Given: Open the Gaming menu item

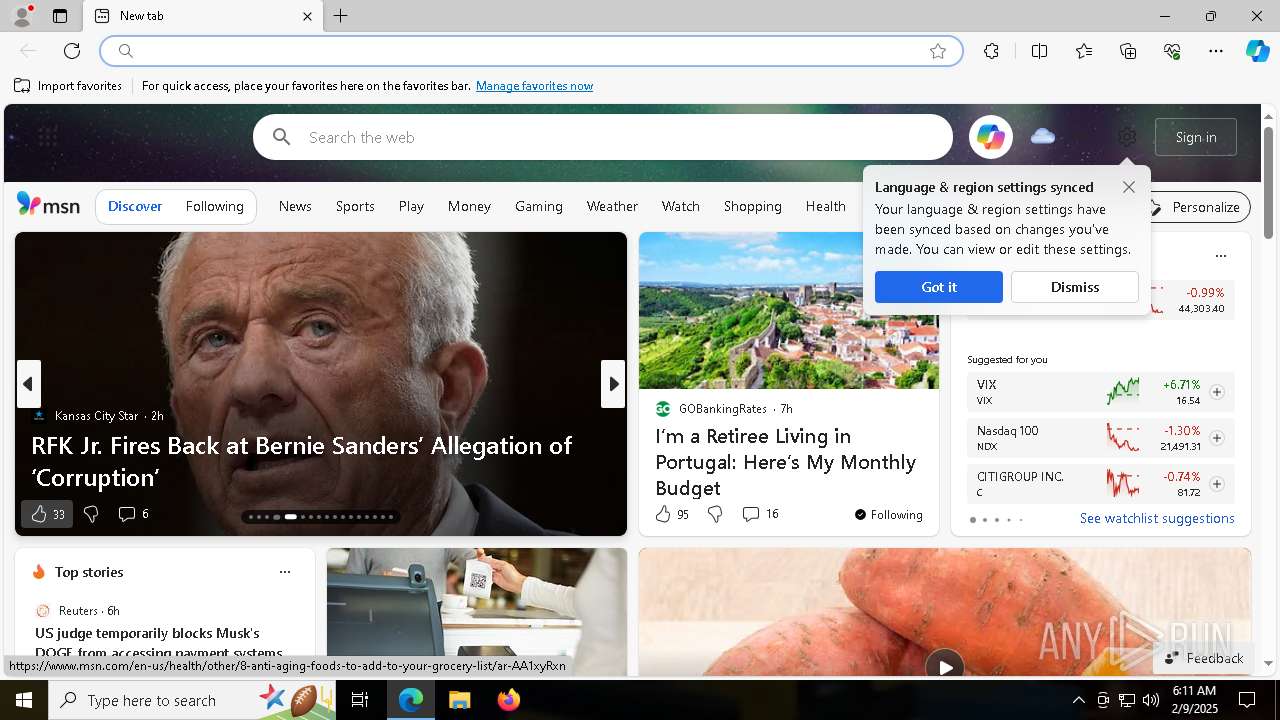Looking at the screenshot, I should click(x=538, y=206).
